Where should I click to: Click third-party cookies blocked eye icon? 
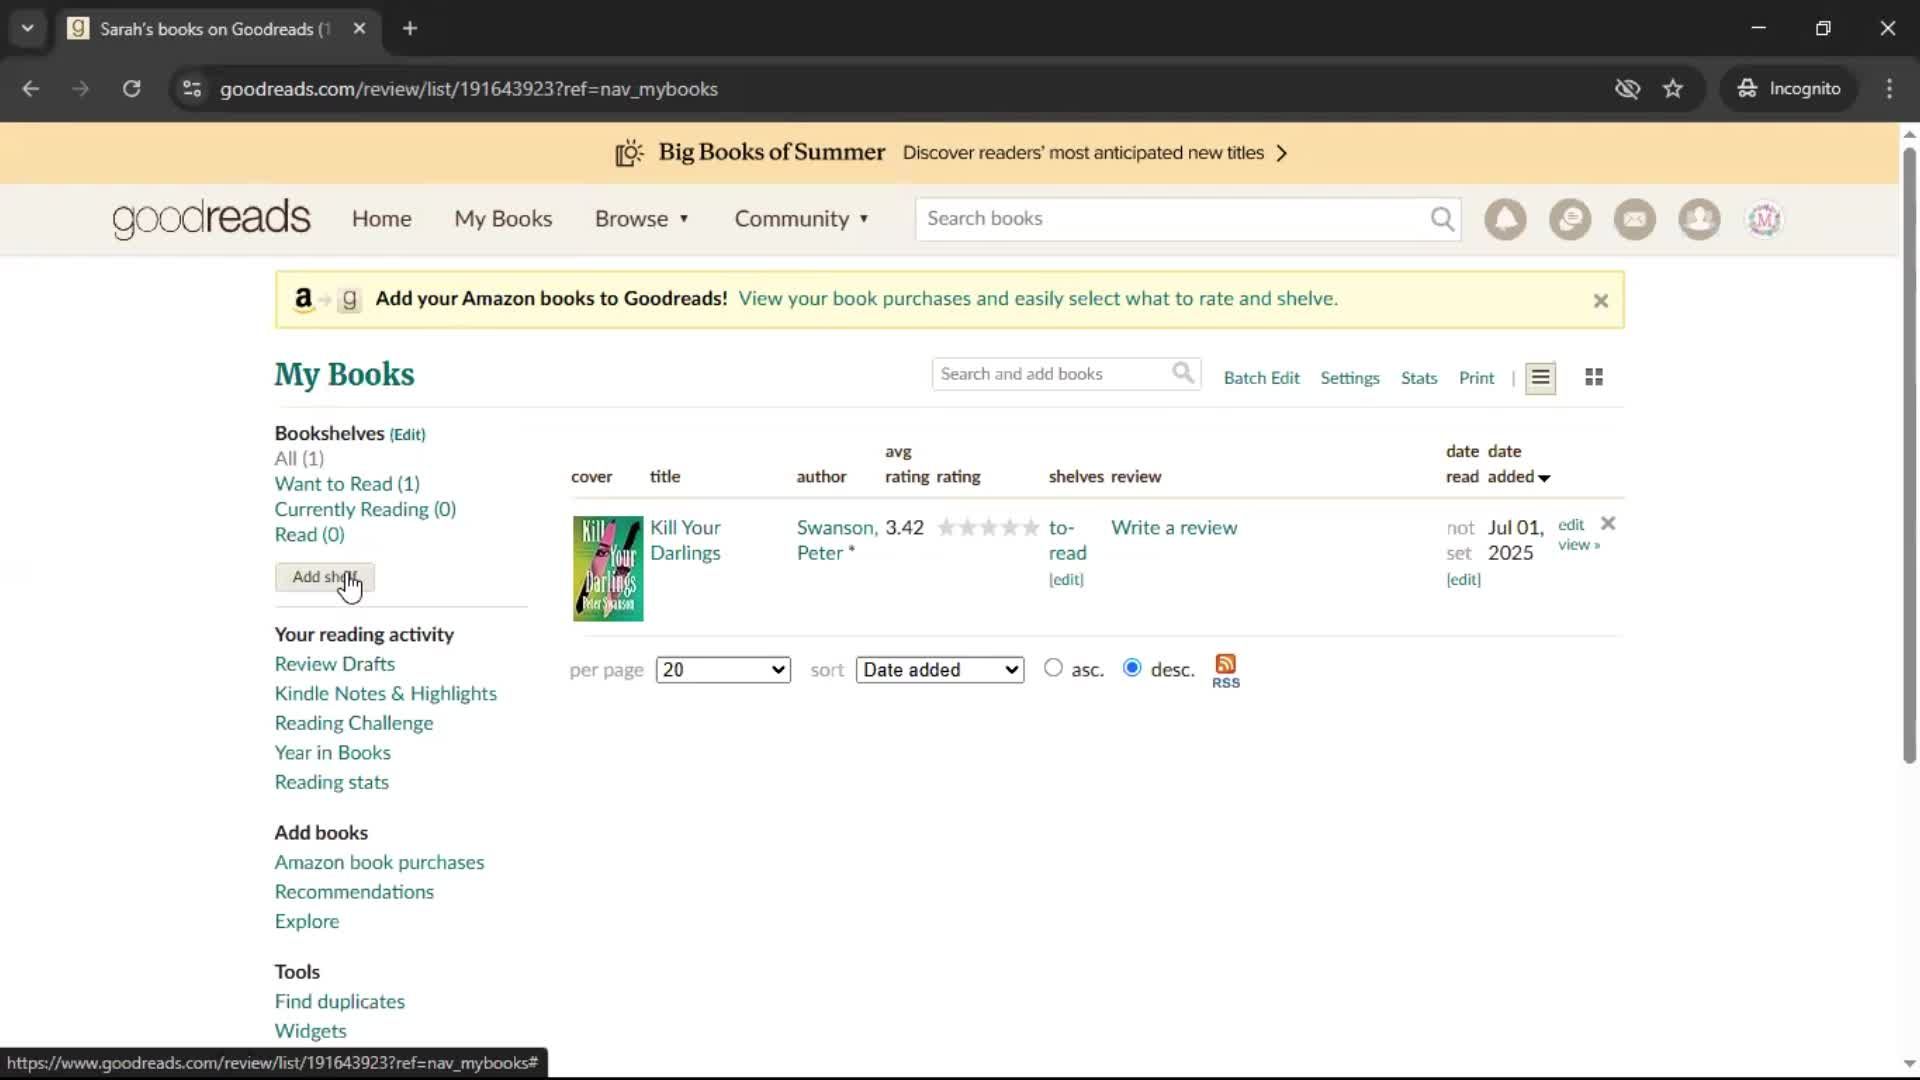coord(1627,89)
